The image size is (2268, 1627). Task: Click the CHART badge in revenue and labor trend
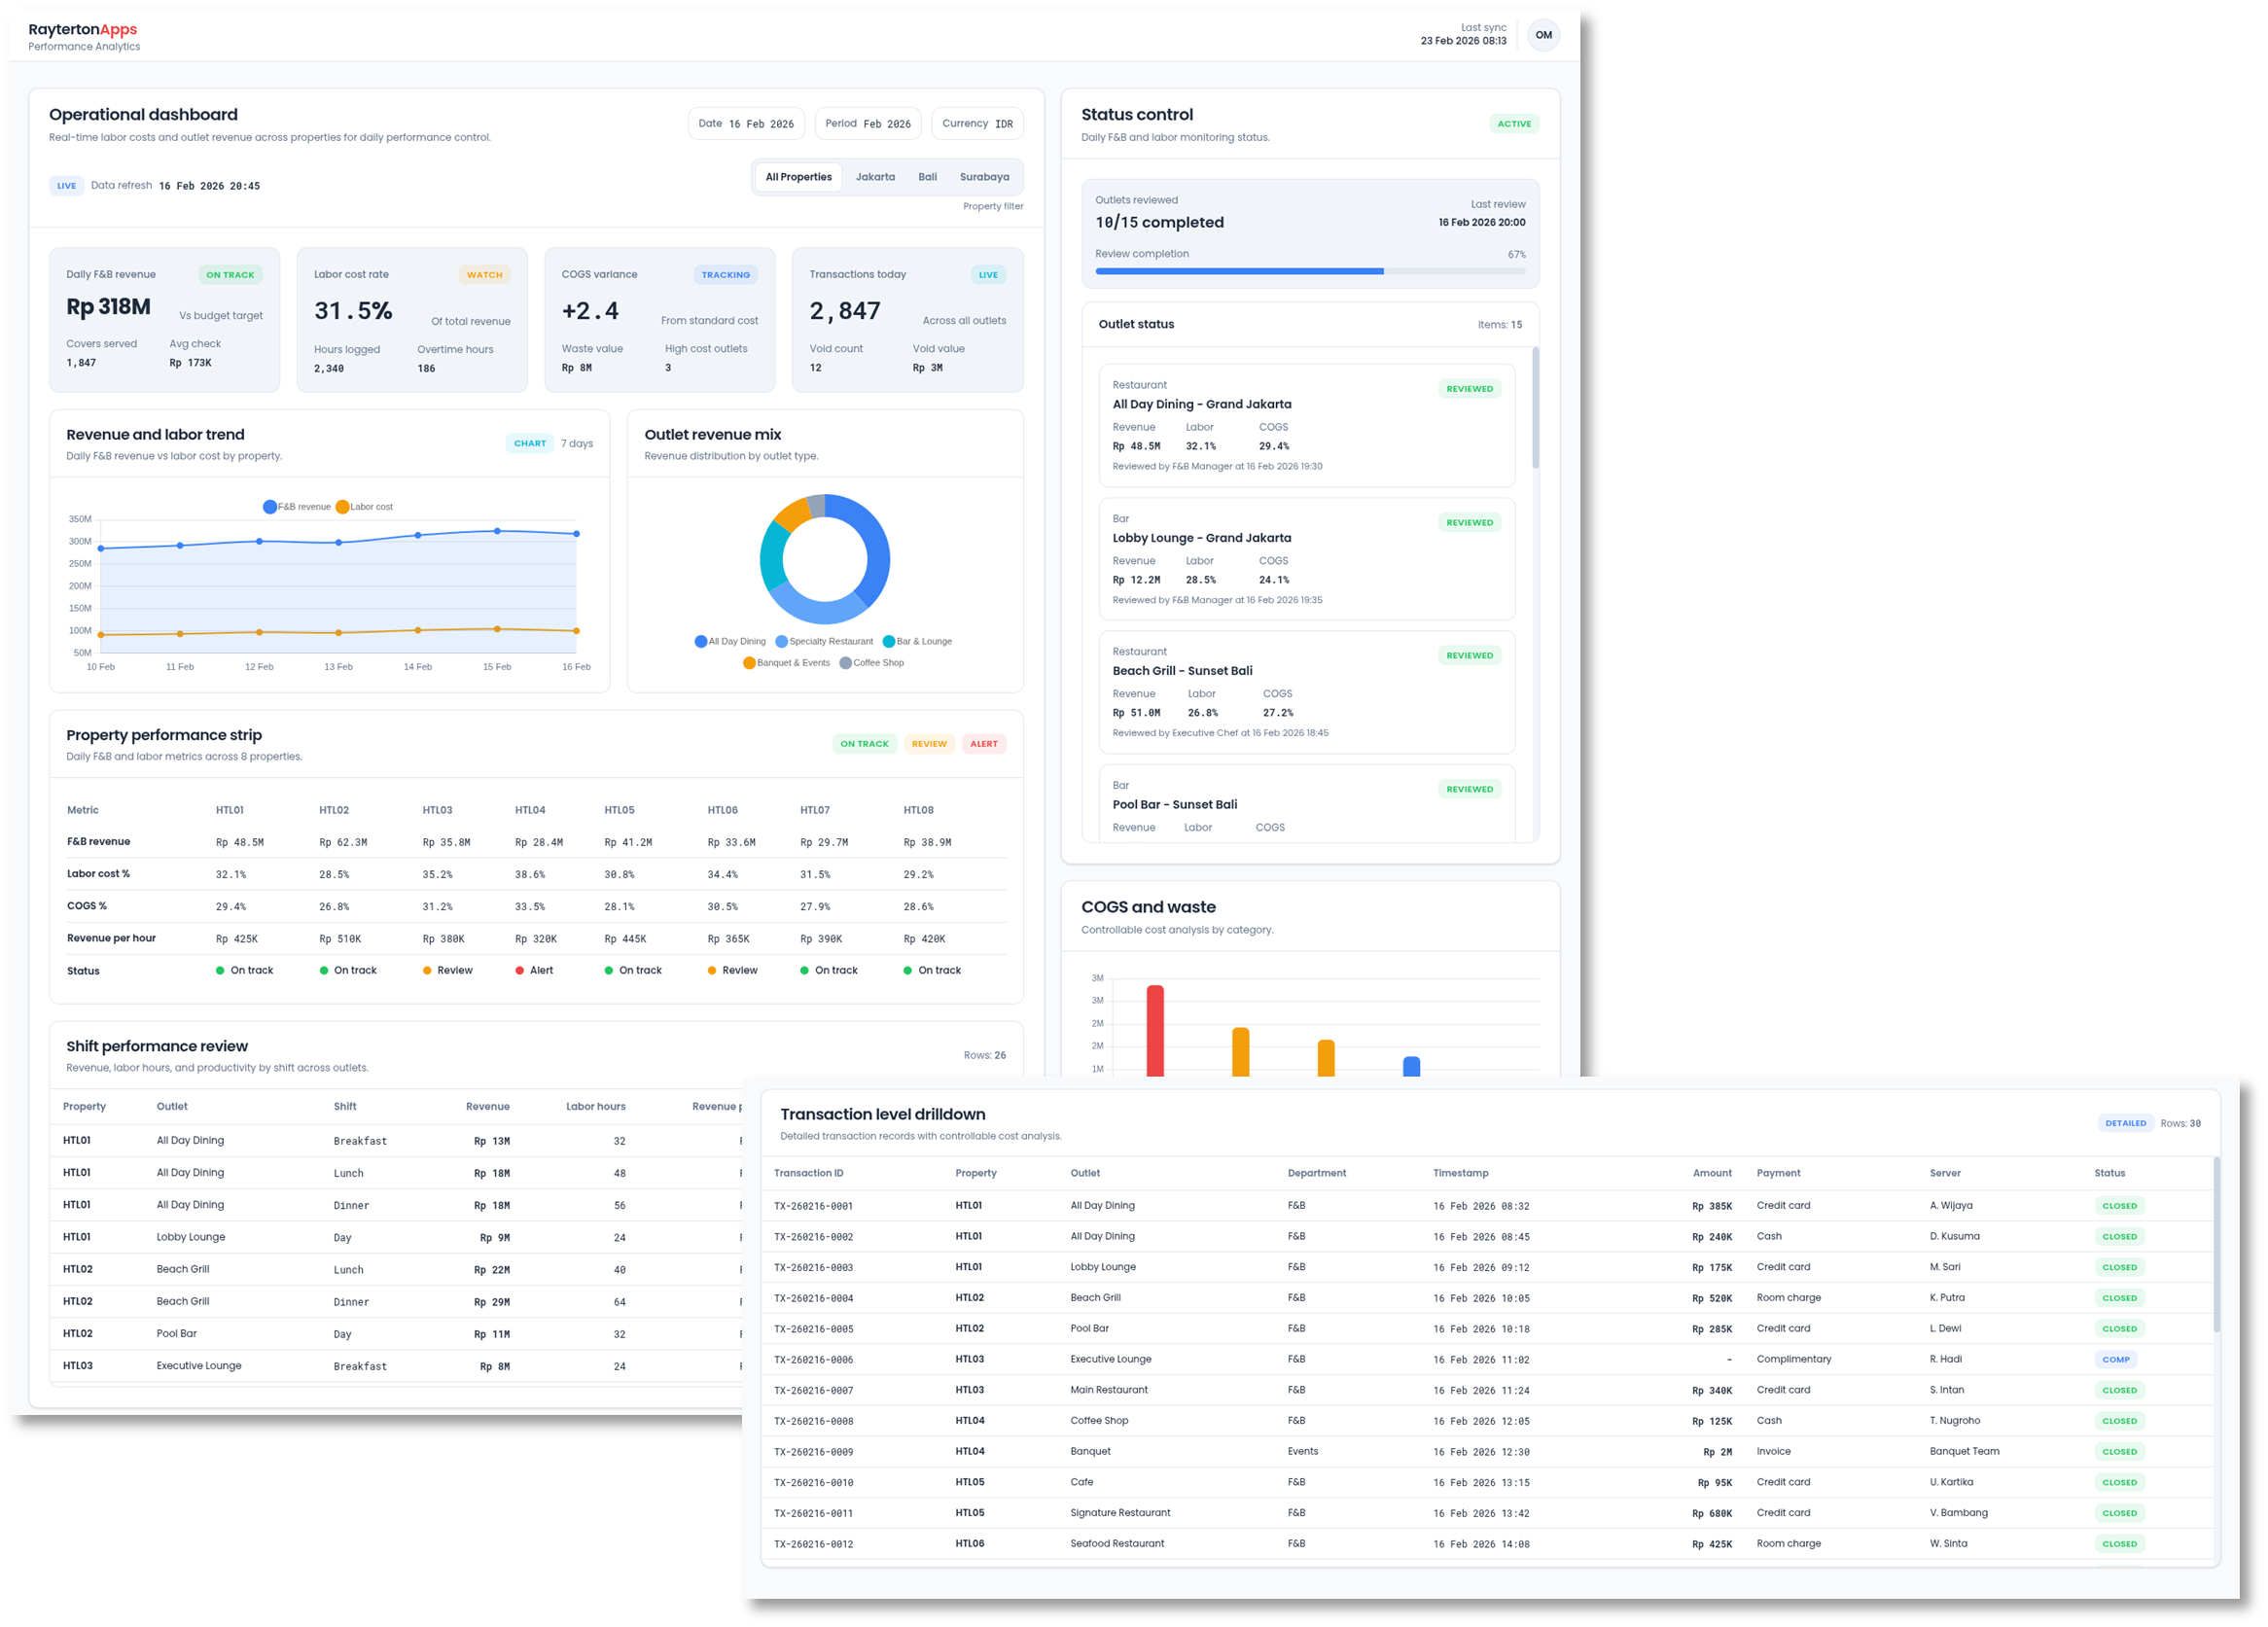[530, 443]
